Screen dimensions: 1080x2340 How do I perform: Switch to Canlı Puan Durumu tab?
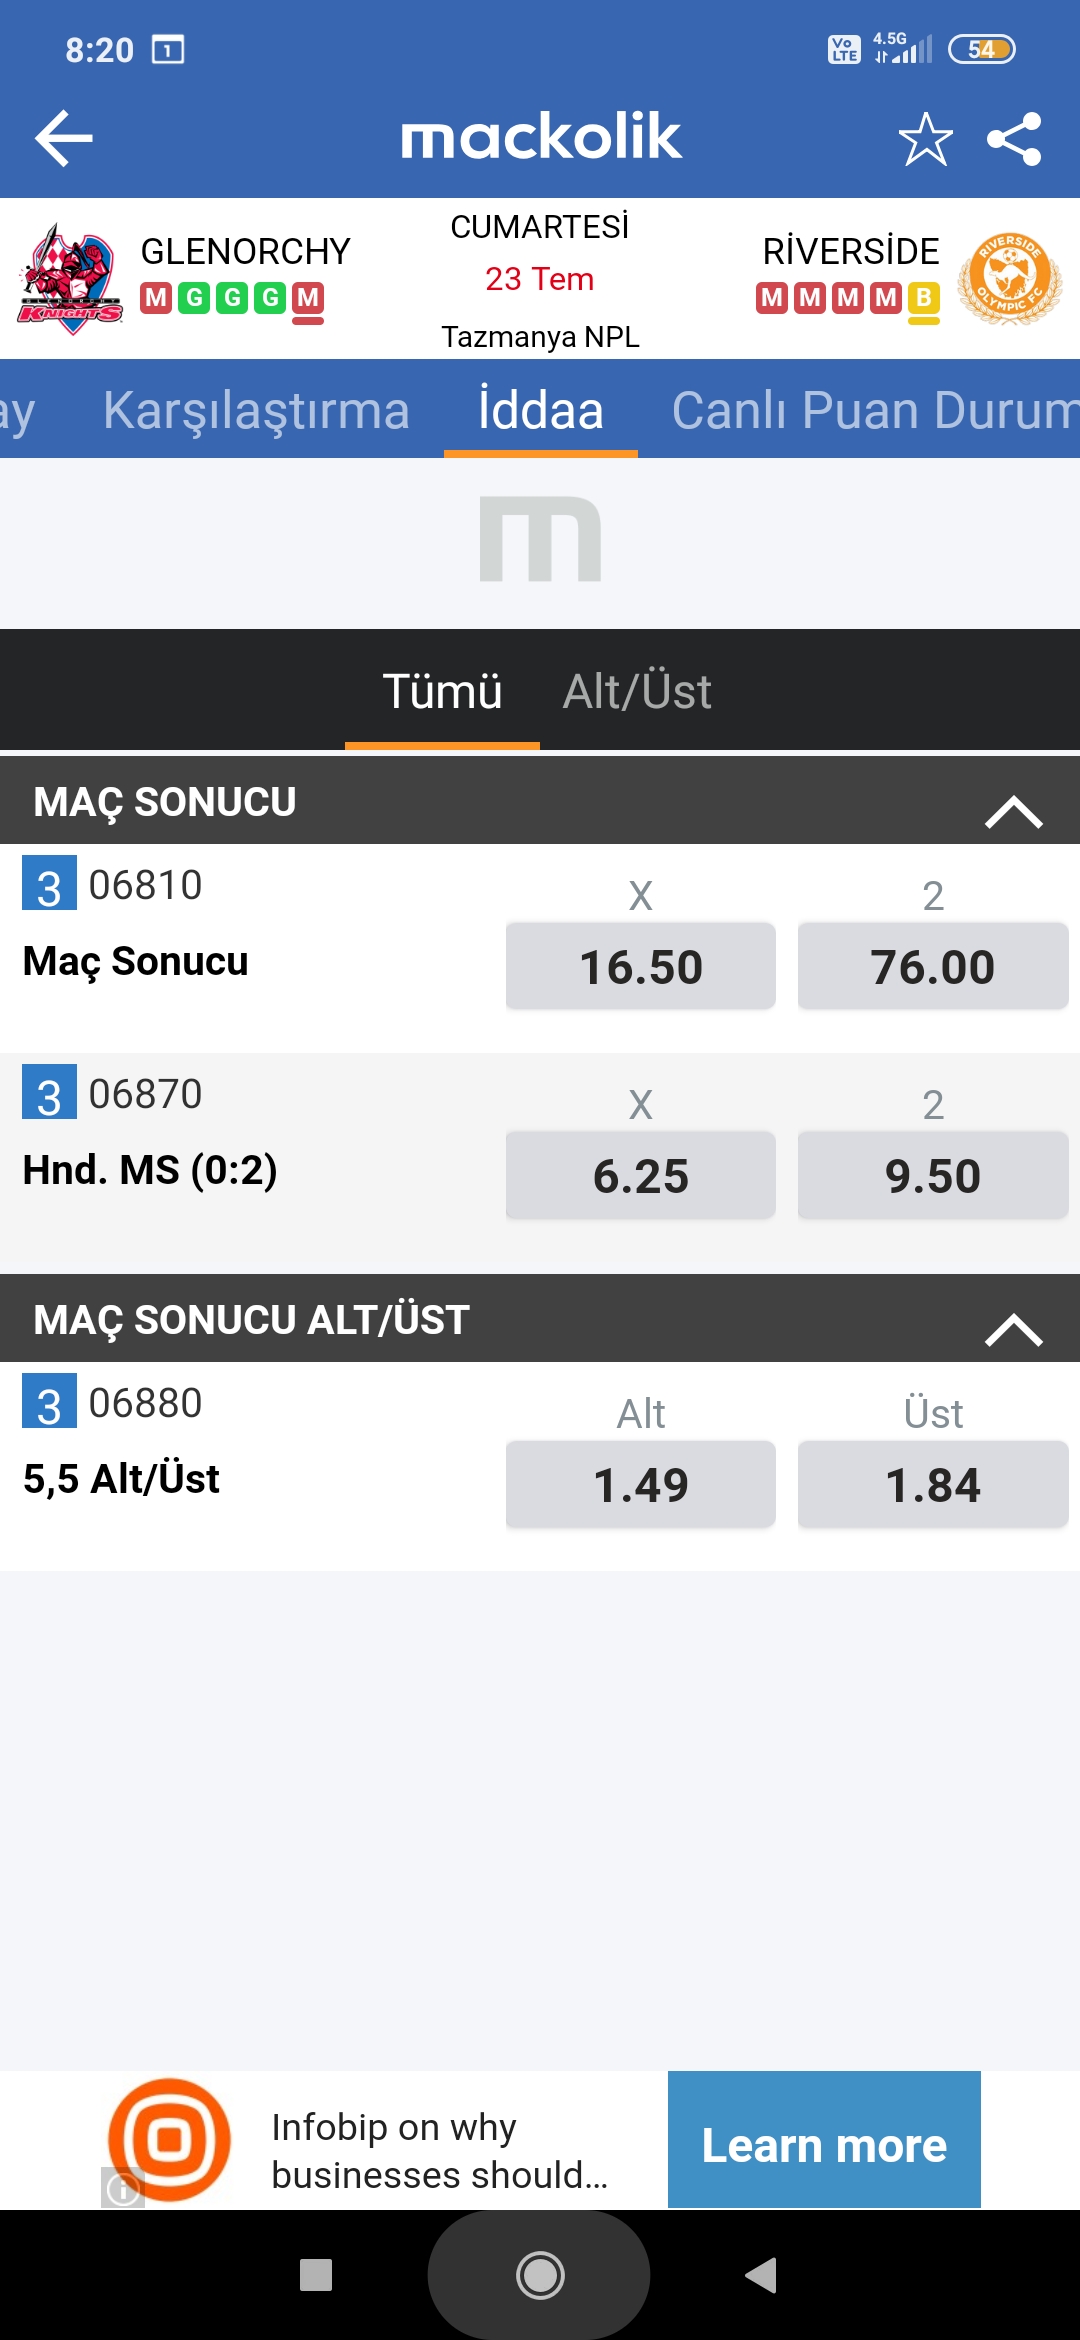[x=875, y=410]
